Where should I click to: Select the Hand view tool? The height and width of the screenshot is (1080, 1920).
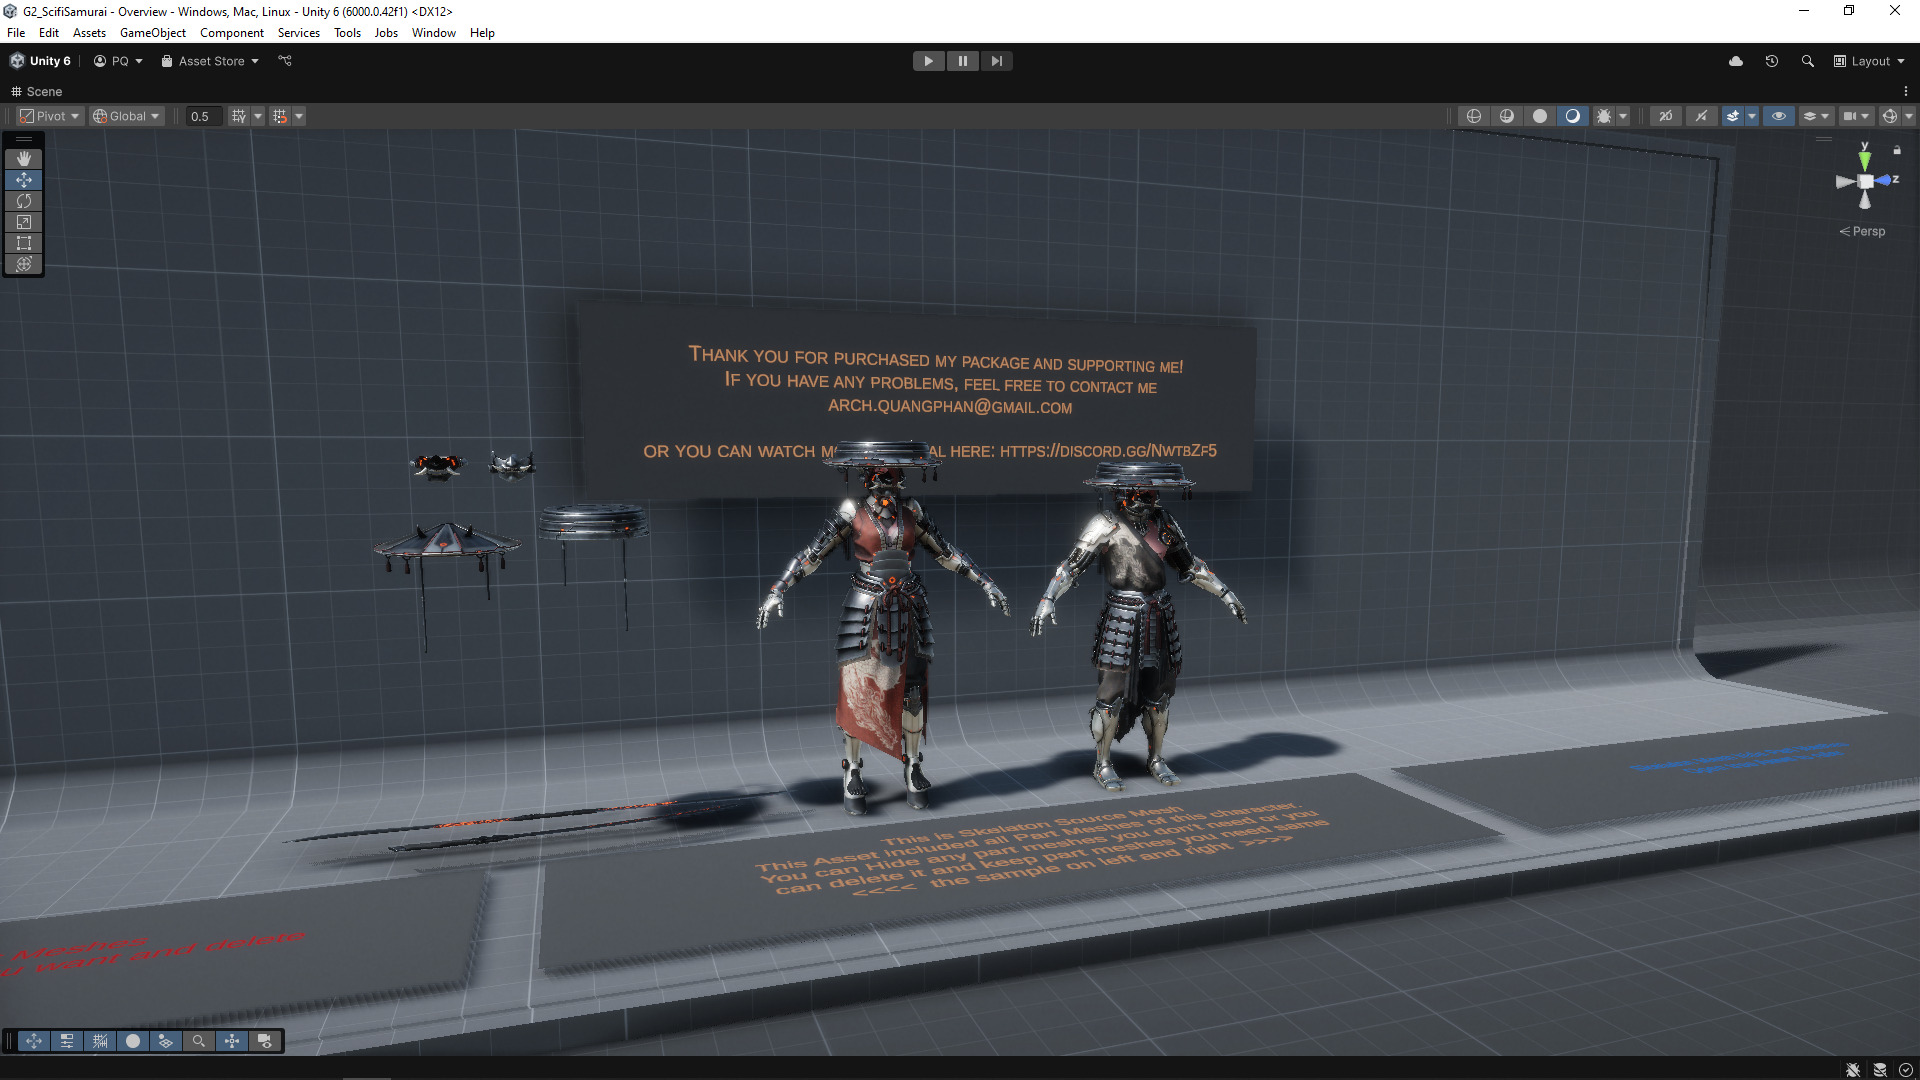(x=24, y=159)
